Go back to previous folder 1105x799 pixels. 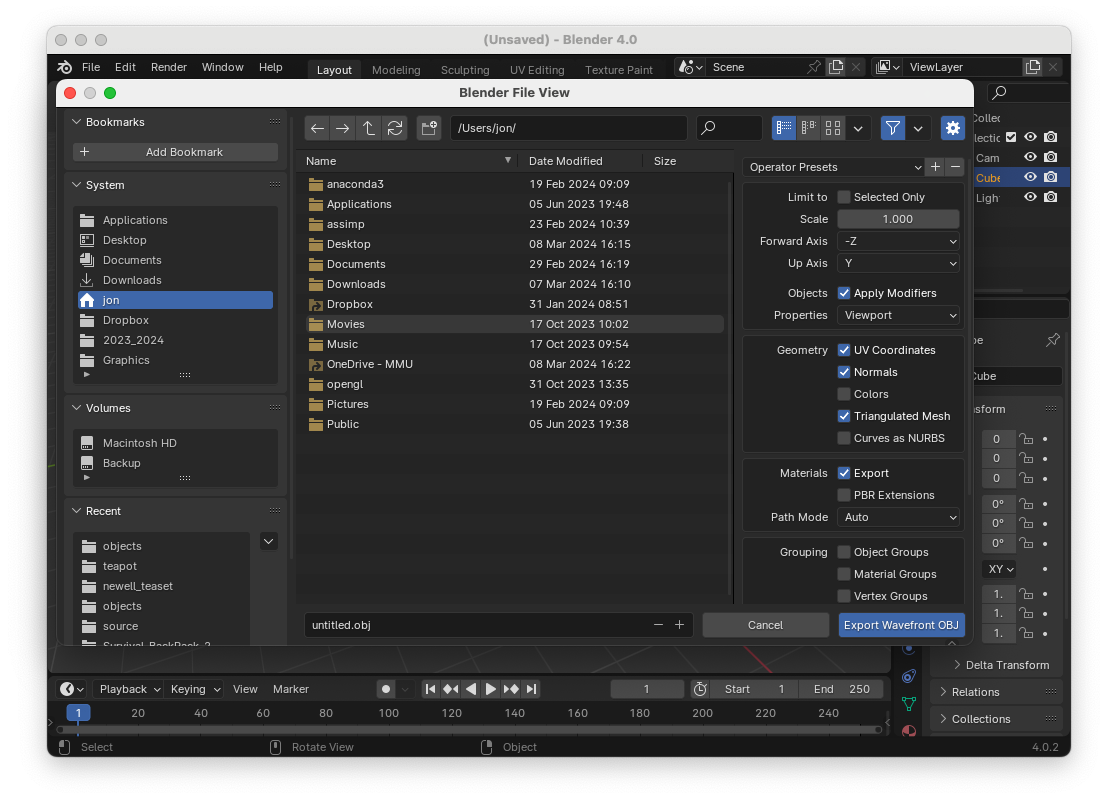coord(317,128)
